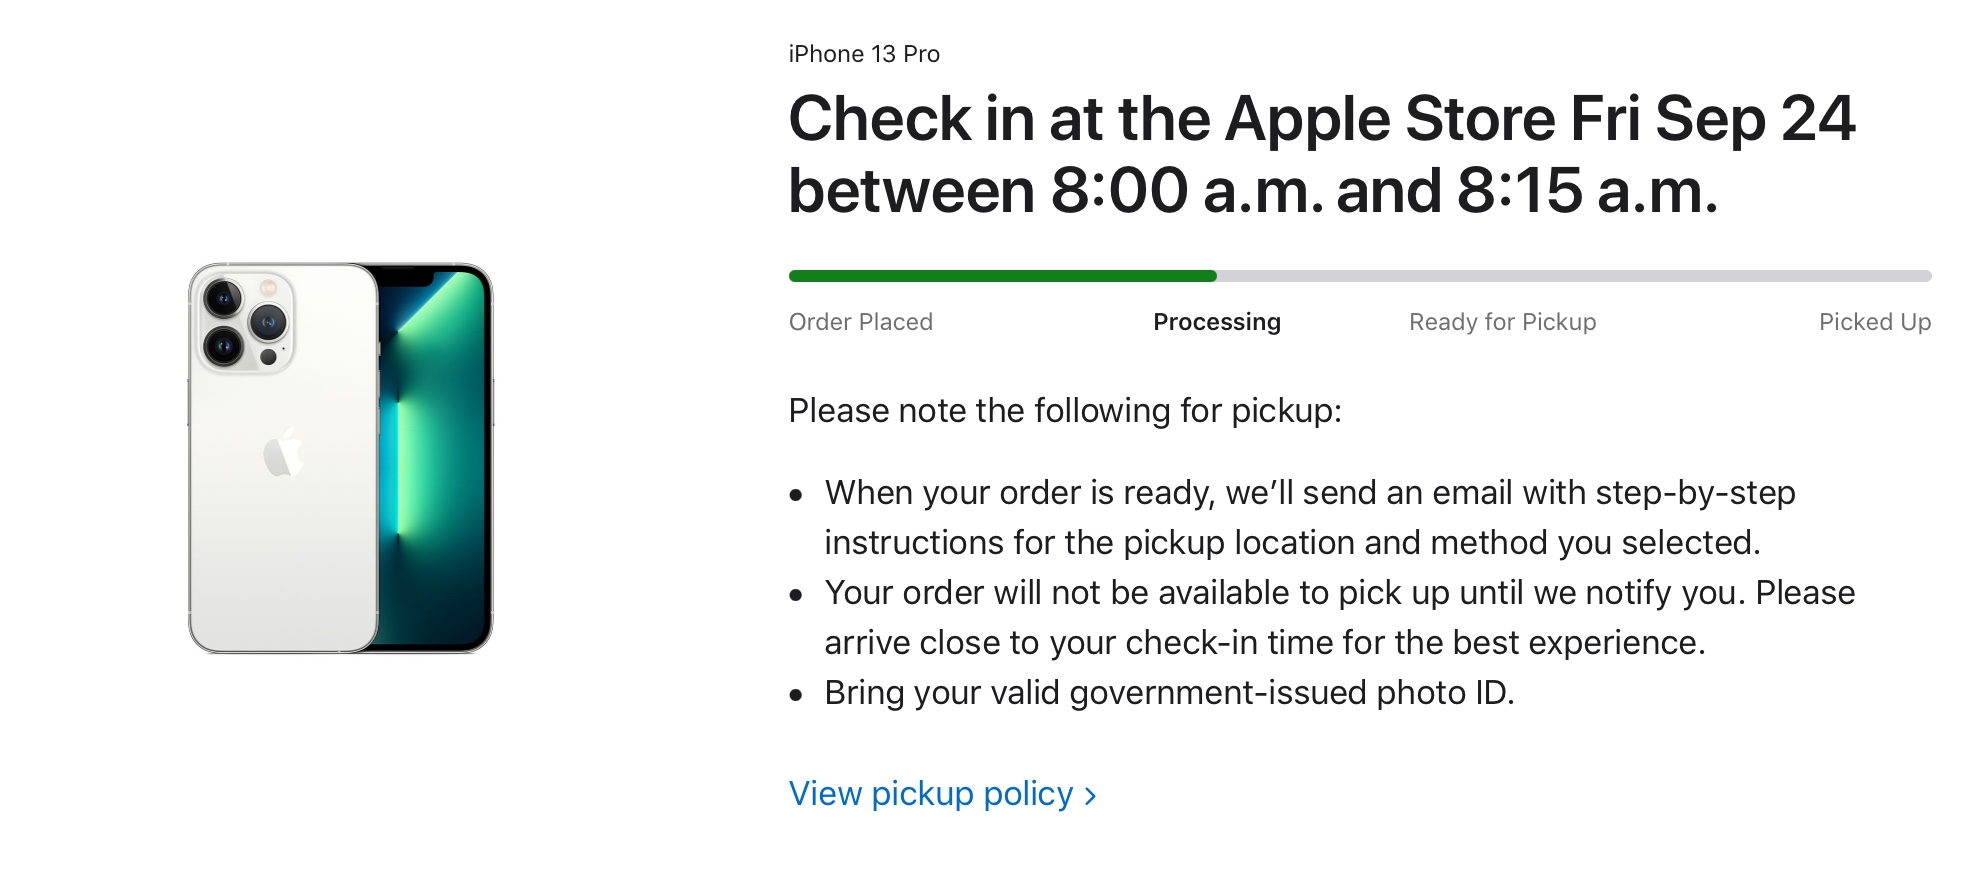This screenshot has width=1982, height=872.
Task: Click the gray unfilled part of the progress bar
Action: [1570, 276]
